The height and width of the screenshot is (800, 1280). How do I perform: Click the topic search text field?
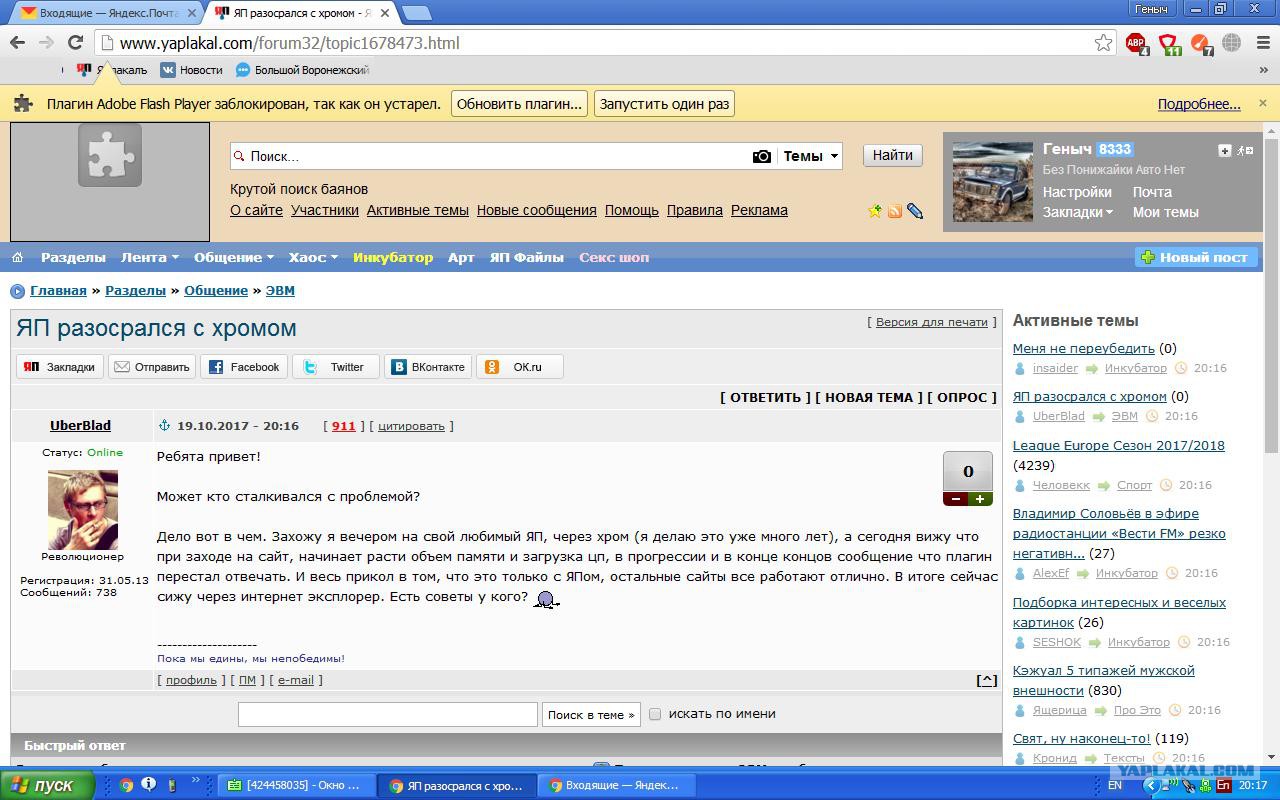[388, 714]
